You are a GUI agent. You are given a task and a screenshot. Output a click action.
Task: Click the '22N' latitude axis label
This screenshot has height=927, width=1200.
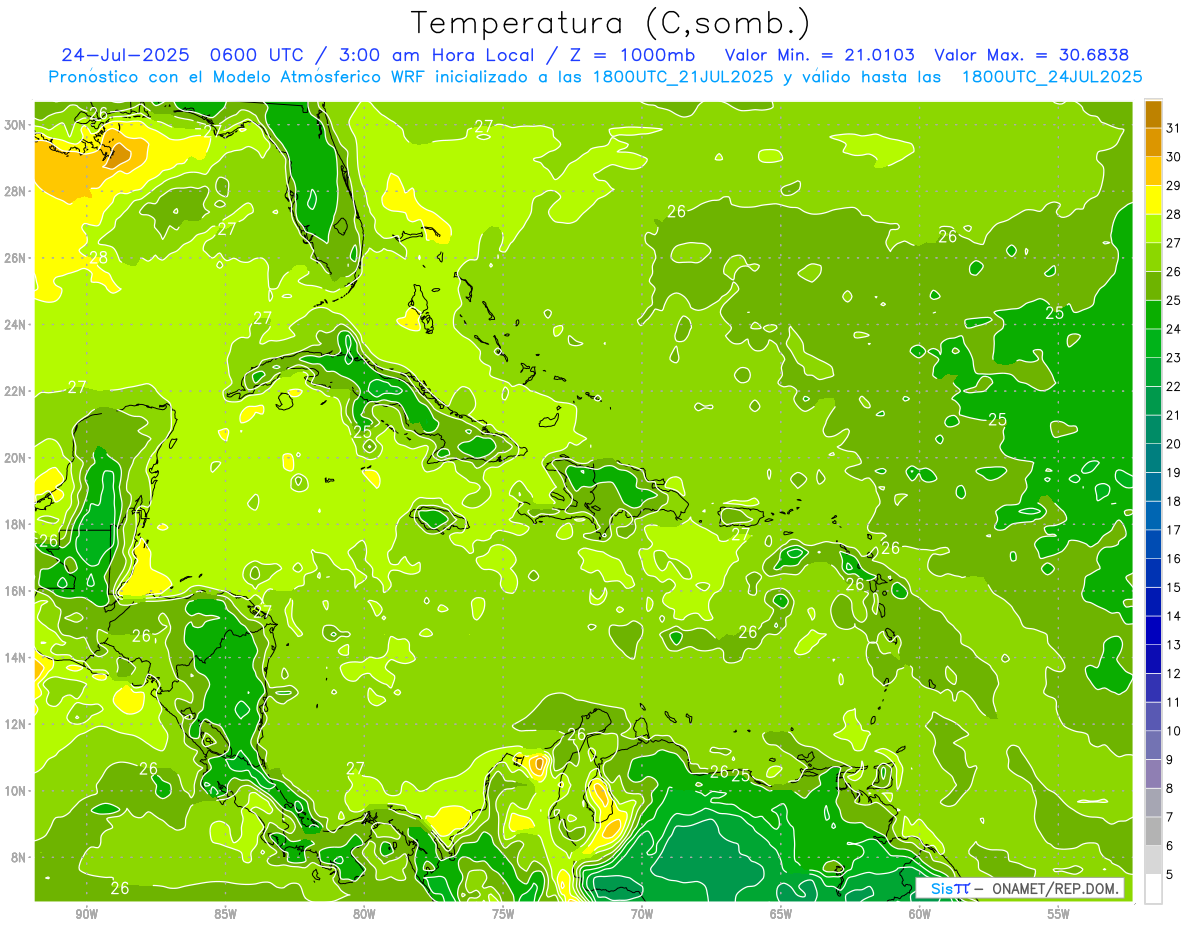pos(17,391)
